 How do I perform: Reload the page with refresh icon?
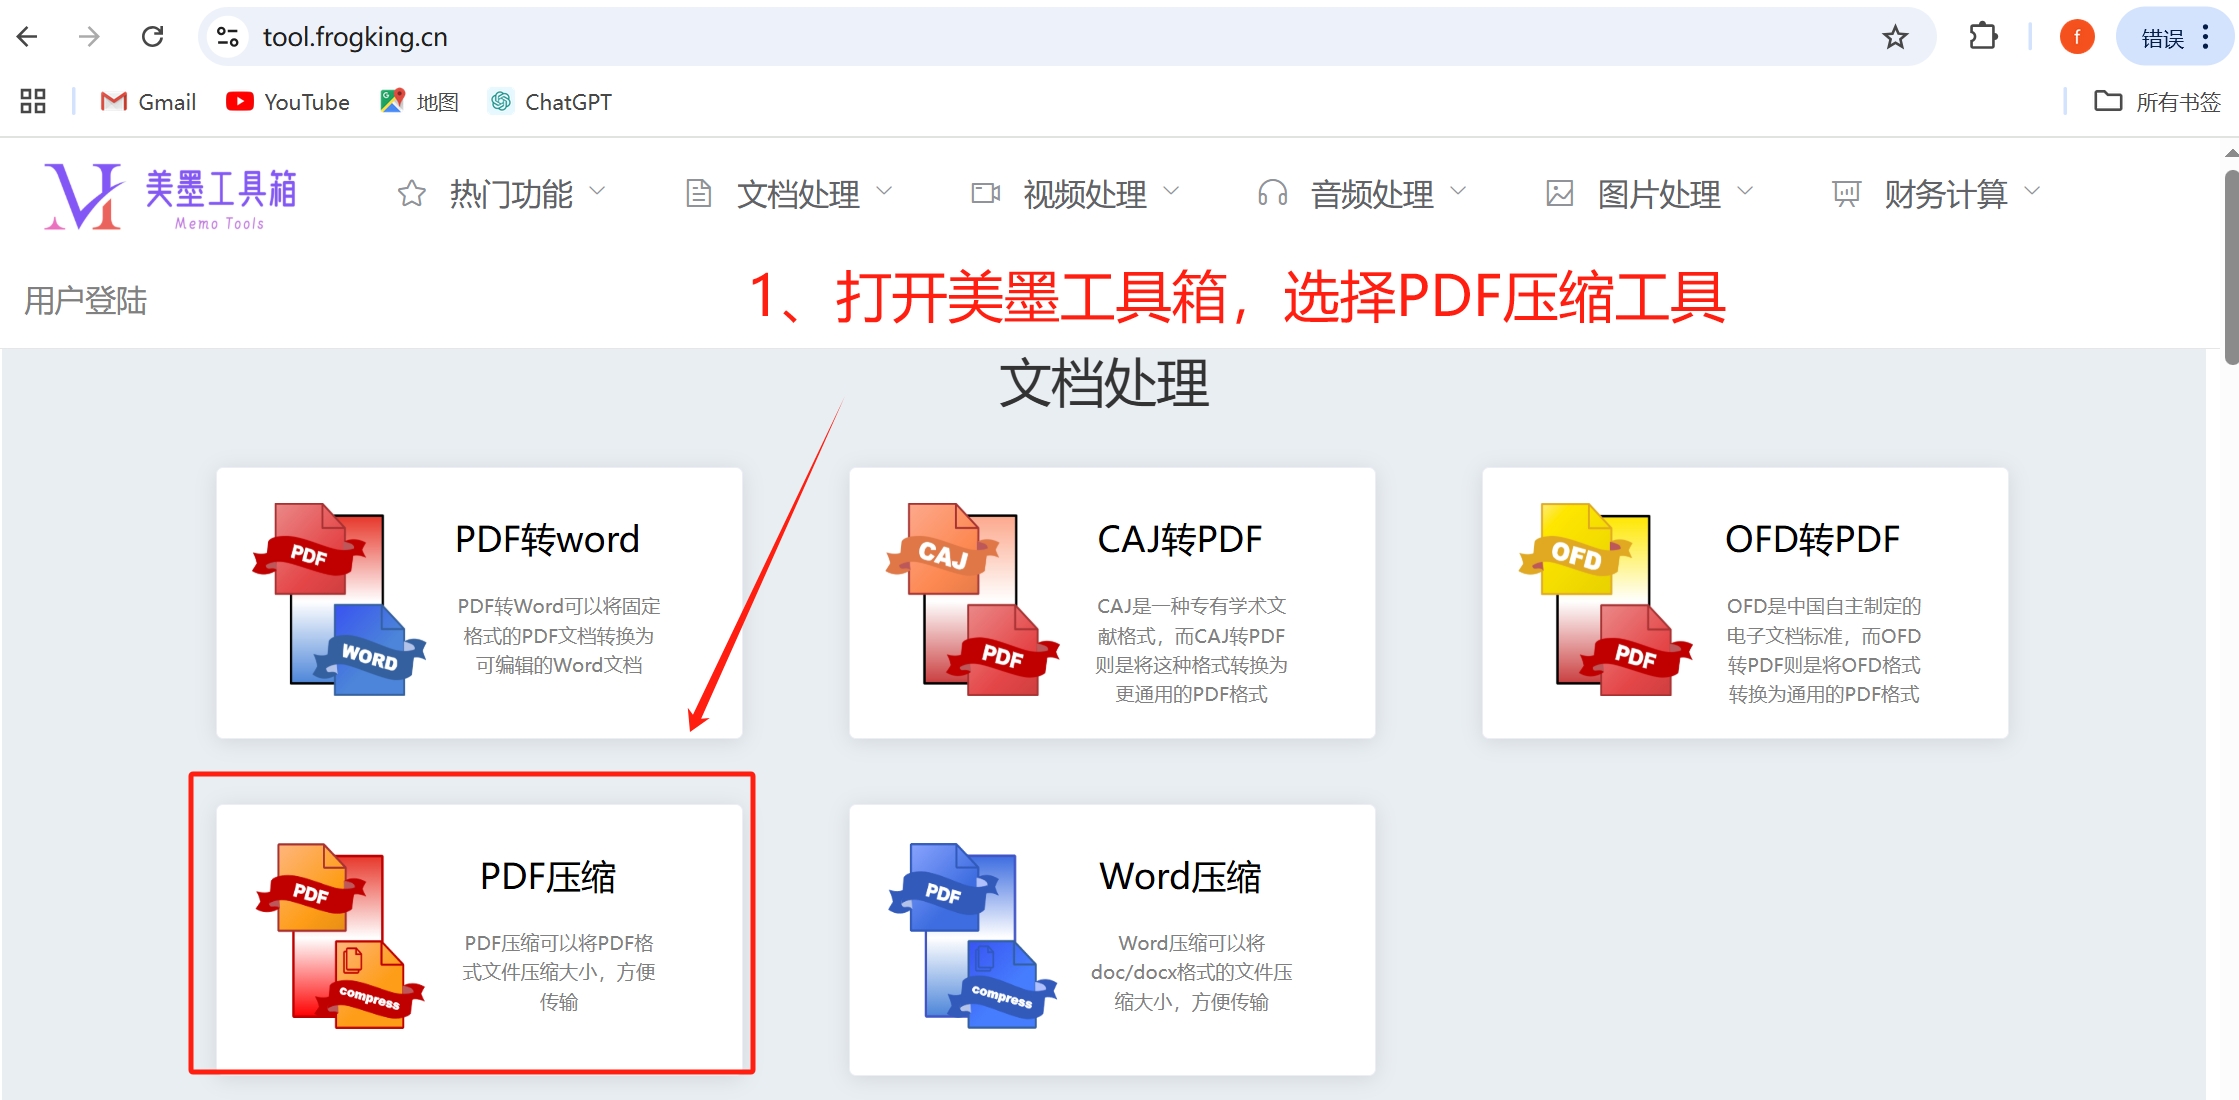tap(152, 38)
